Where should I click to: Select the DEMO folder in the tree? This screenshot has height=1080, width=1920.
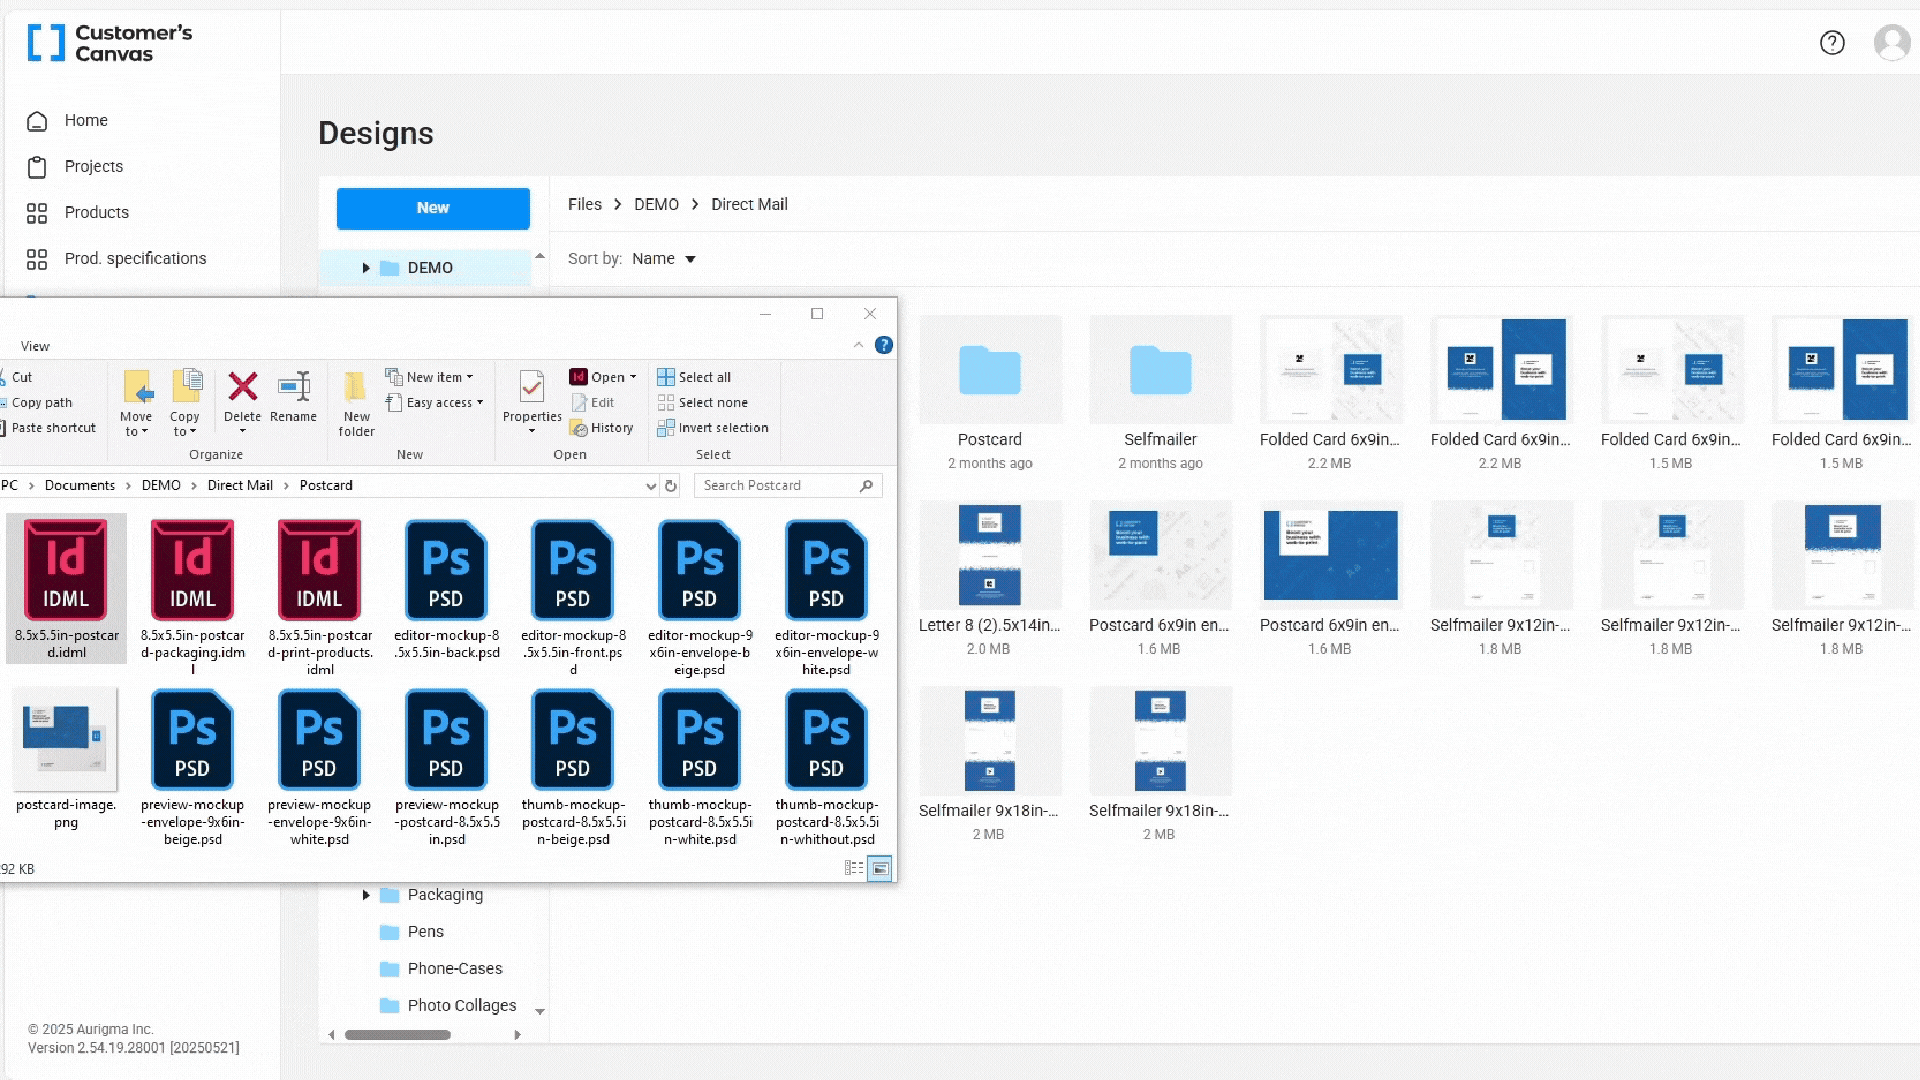pos(430,268)
